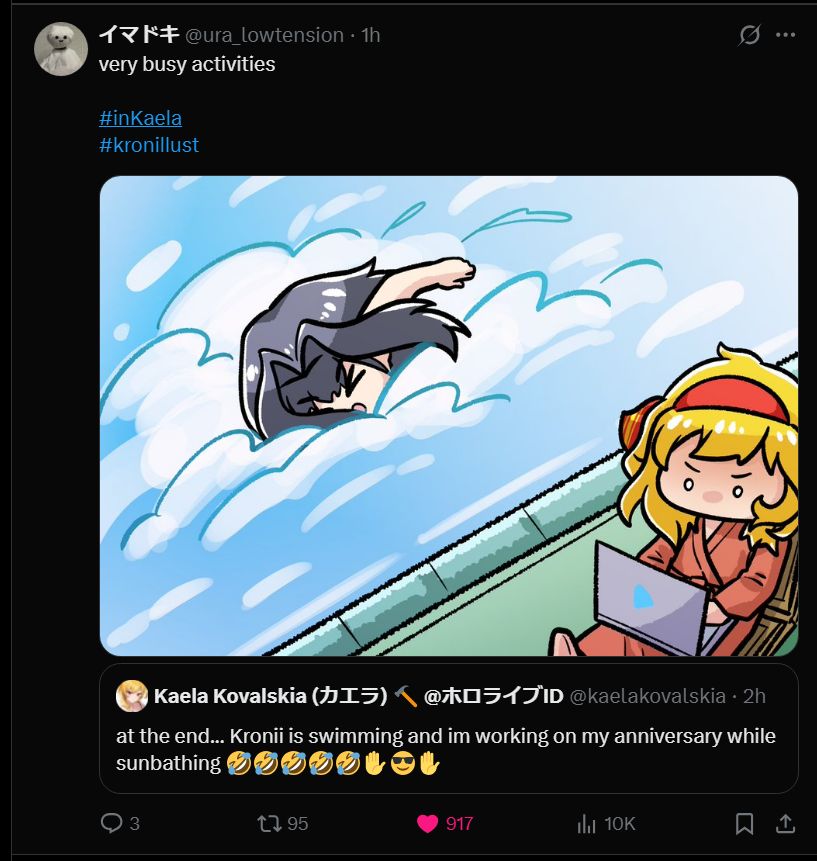This screenshot has width=817, height=861.
Task: Open イマドキ's profile picture
Action: point(61,49)
